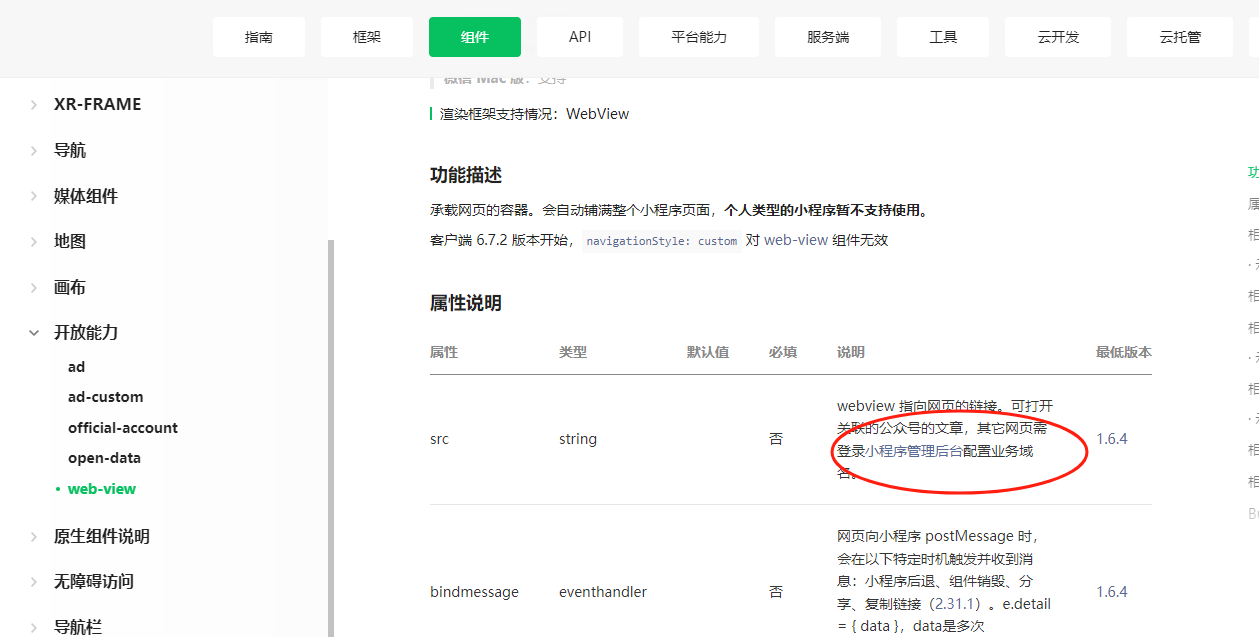This screenshot has height=637, width=1259.
Task: Click the 最低版本 column header
Action: click(1123, 352)
